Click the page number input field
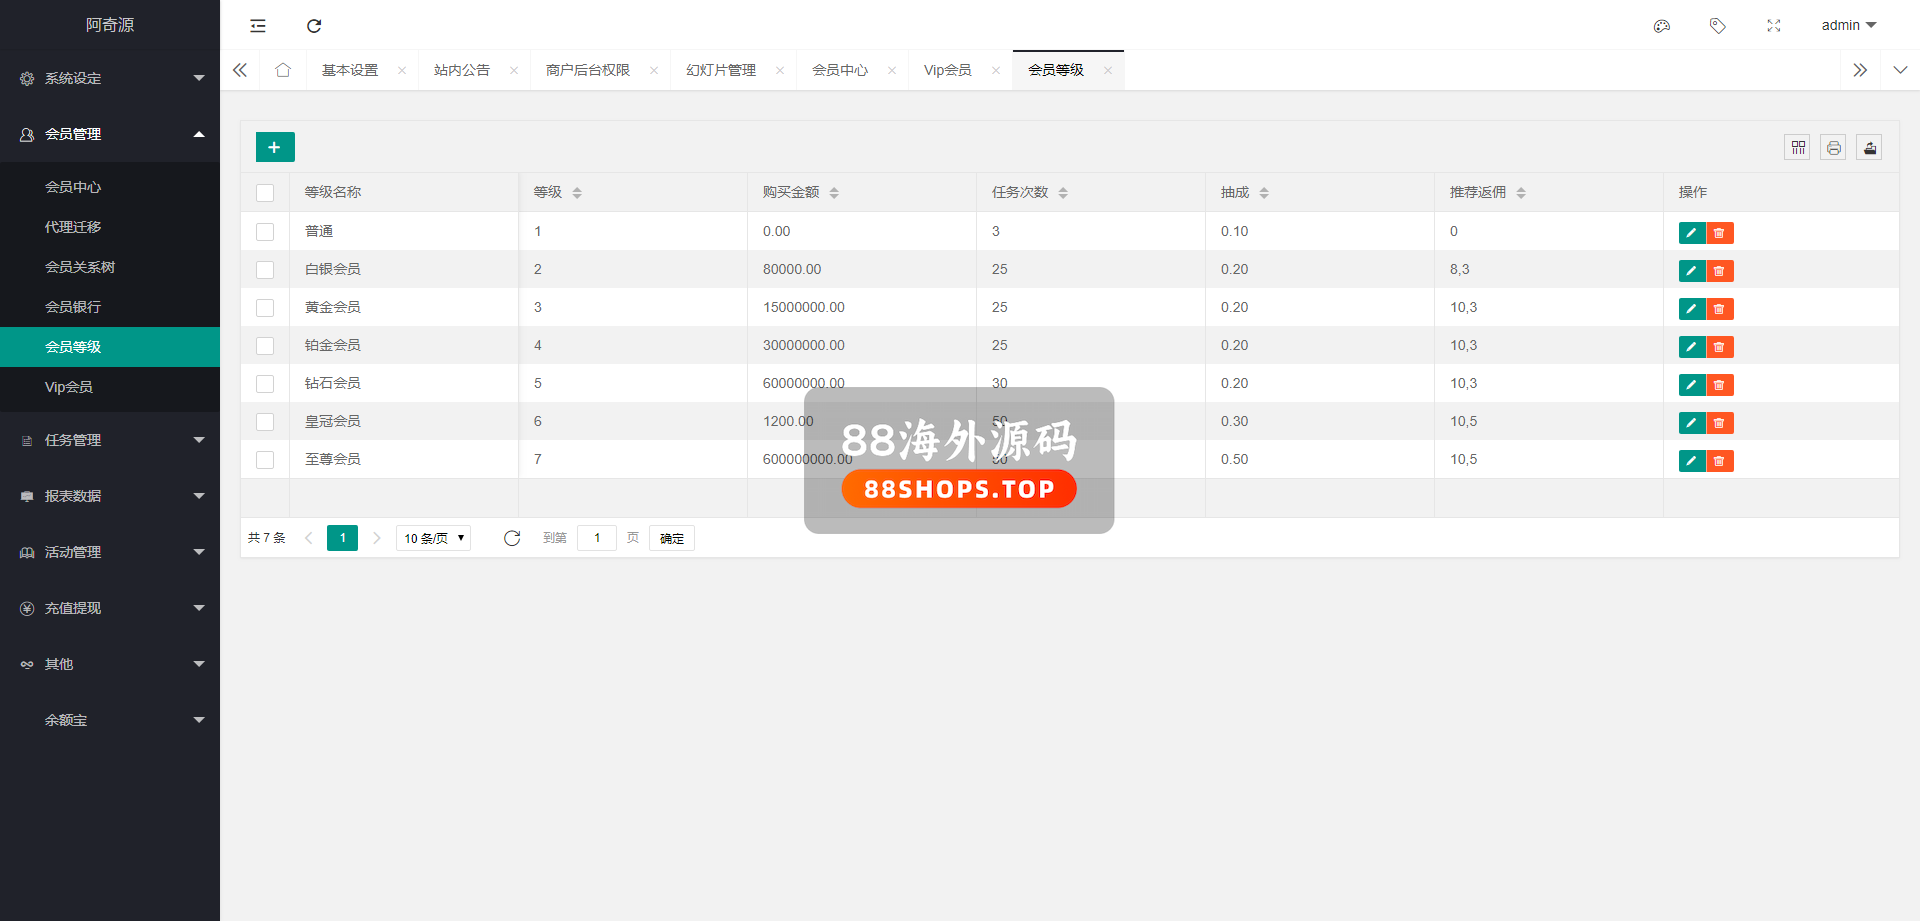 click(x=597, y=538)
